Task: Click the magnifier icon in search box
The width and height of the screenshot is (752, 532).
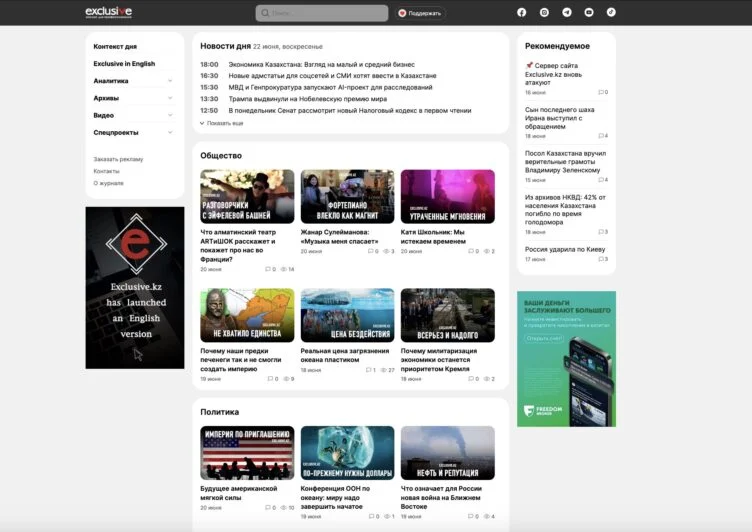Action: 265,13
